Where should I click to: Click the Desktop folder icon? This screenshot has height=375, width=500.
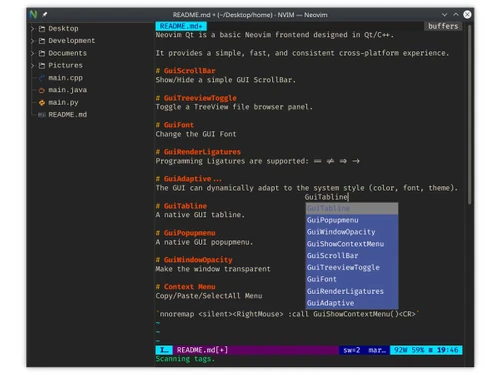[42, 29]
